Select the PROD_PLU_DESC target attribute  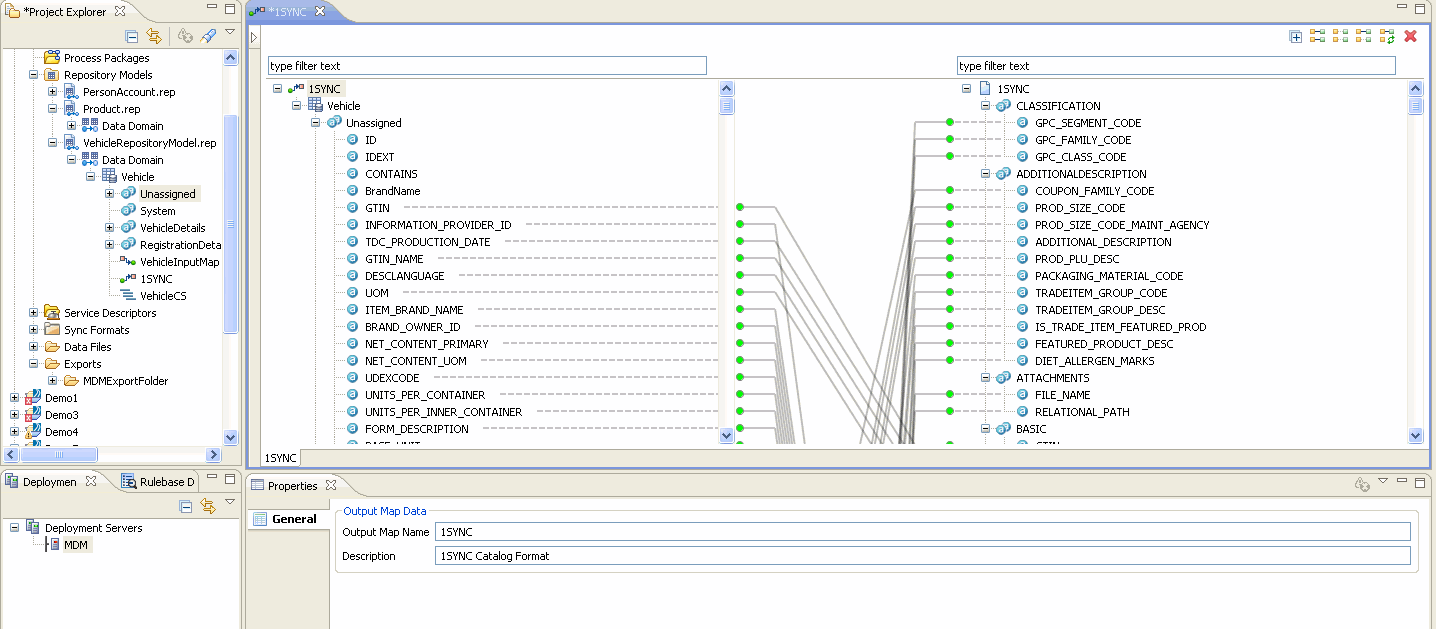pos(1076,259)
